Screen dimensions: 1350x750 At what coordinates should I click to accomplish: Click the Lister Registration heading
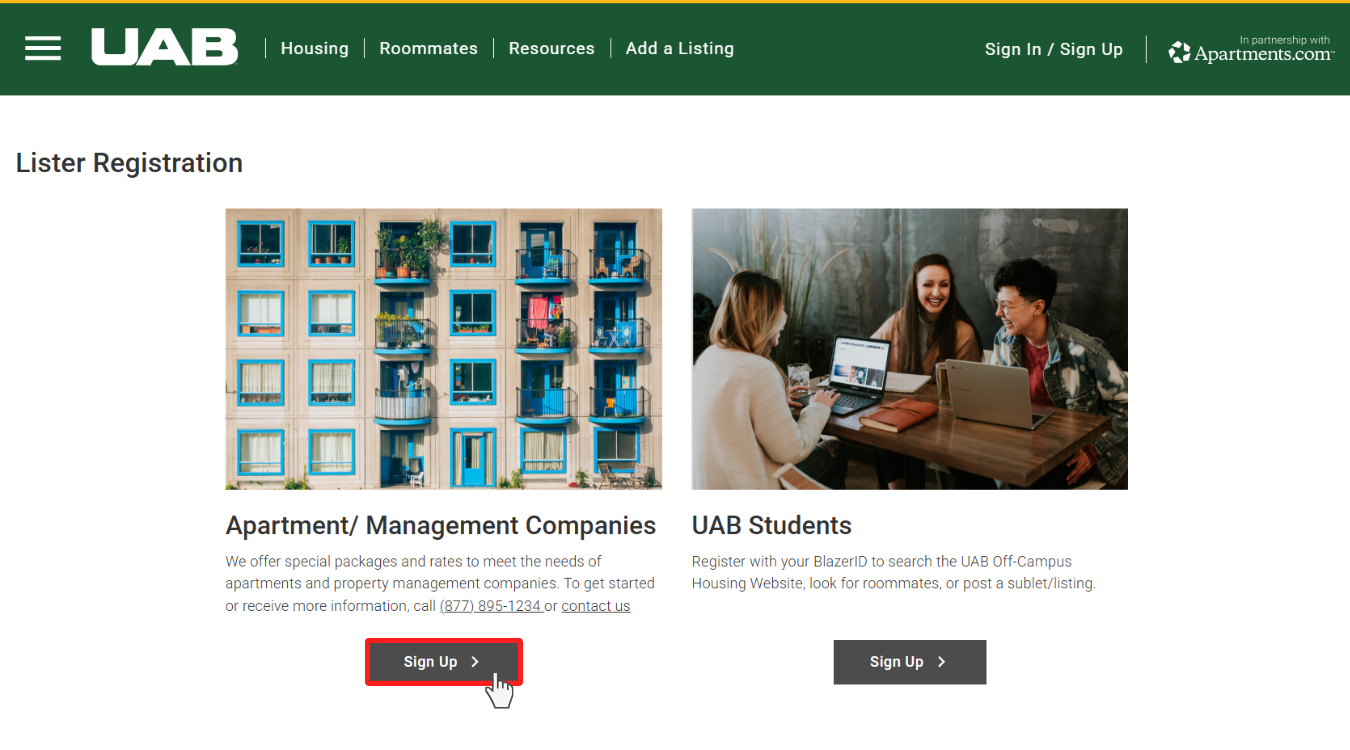(129, 162)
